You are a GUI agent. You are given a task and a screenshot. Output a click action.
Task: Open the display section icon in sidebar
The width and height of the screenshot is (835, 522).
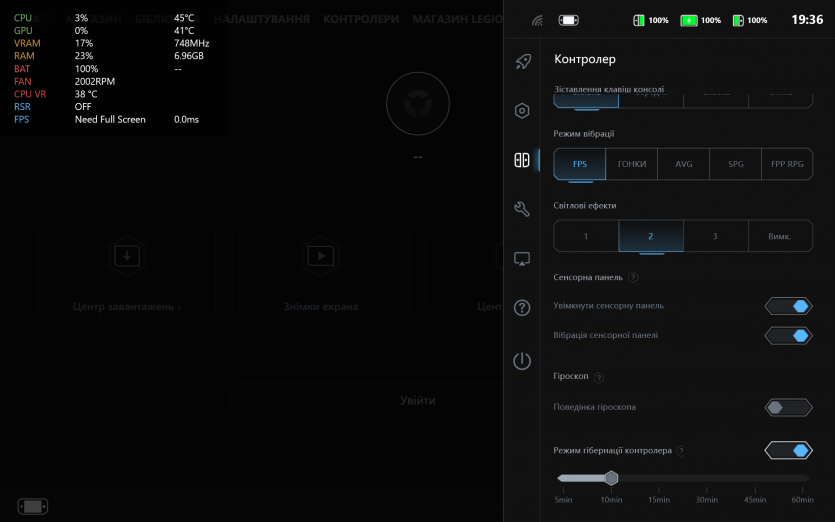pyautogui.click(x=522, y=259)
